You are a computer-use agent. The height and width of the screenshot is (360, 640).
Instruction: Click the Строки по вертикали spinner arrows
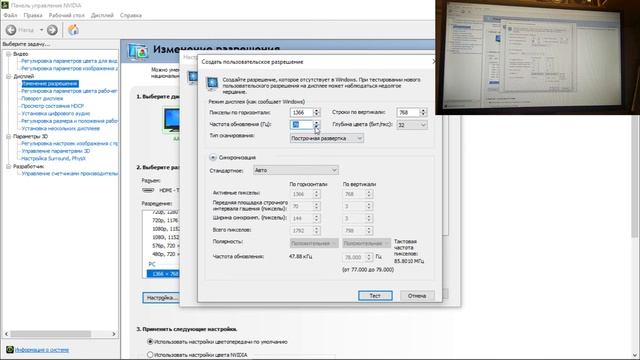coord(423,112)
